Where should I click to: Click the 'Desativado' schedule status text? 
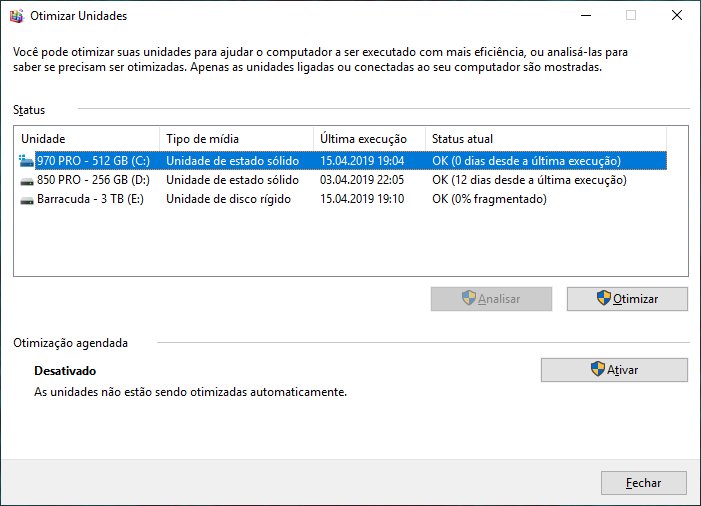click(65, 371)
